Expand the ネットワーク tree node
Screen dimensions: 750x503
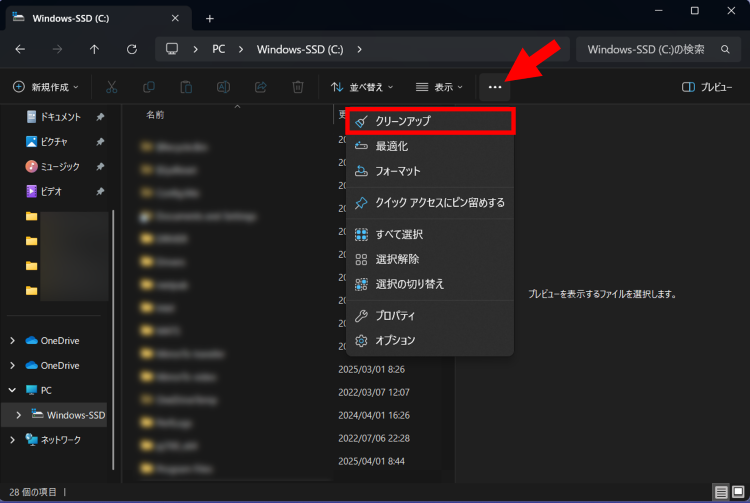[x=12, y=440]
